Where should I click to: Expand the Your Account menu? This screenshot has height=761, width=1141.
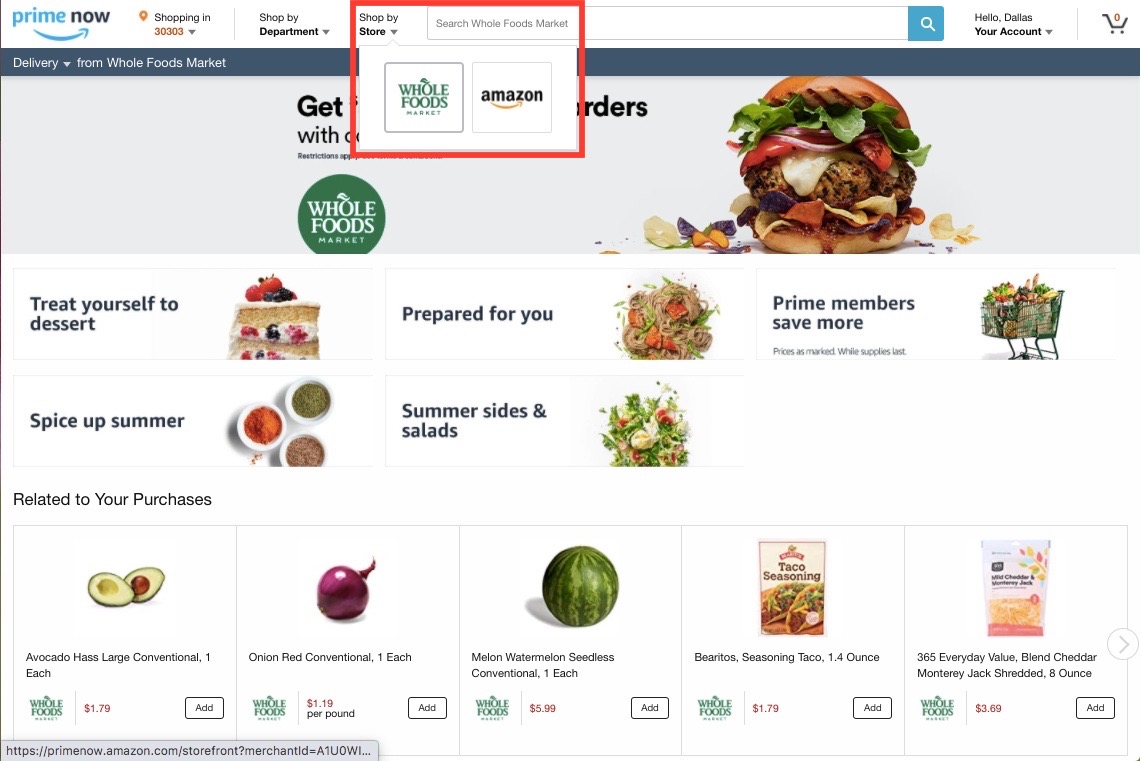tap(1013, 24)
